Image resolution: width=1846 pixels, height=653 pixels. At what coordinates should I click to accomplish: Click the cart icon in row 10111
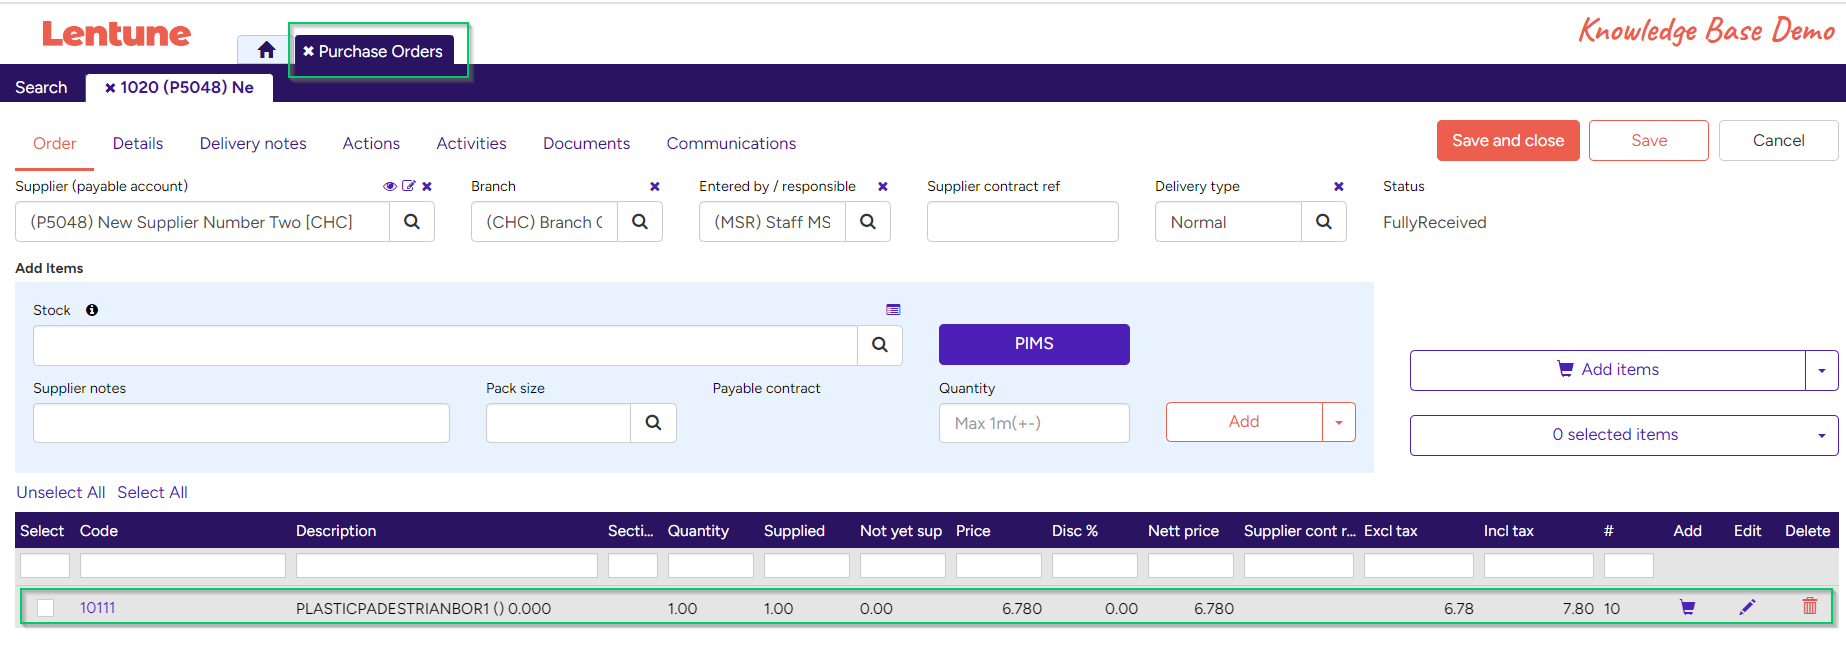[1687, 607]
